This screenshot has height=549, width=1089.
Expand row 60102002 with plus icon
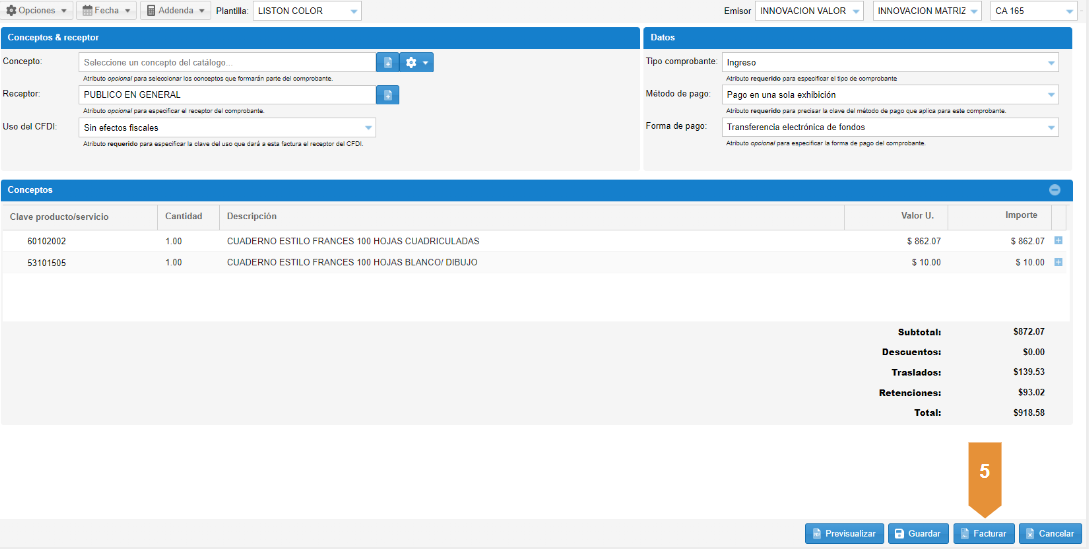[1059, 241]
